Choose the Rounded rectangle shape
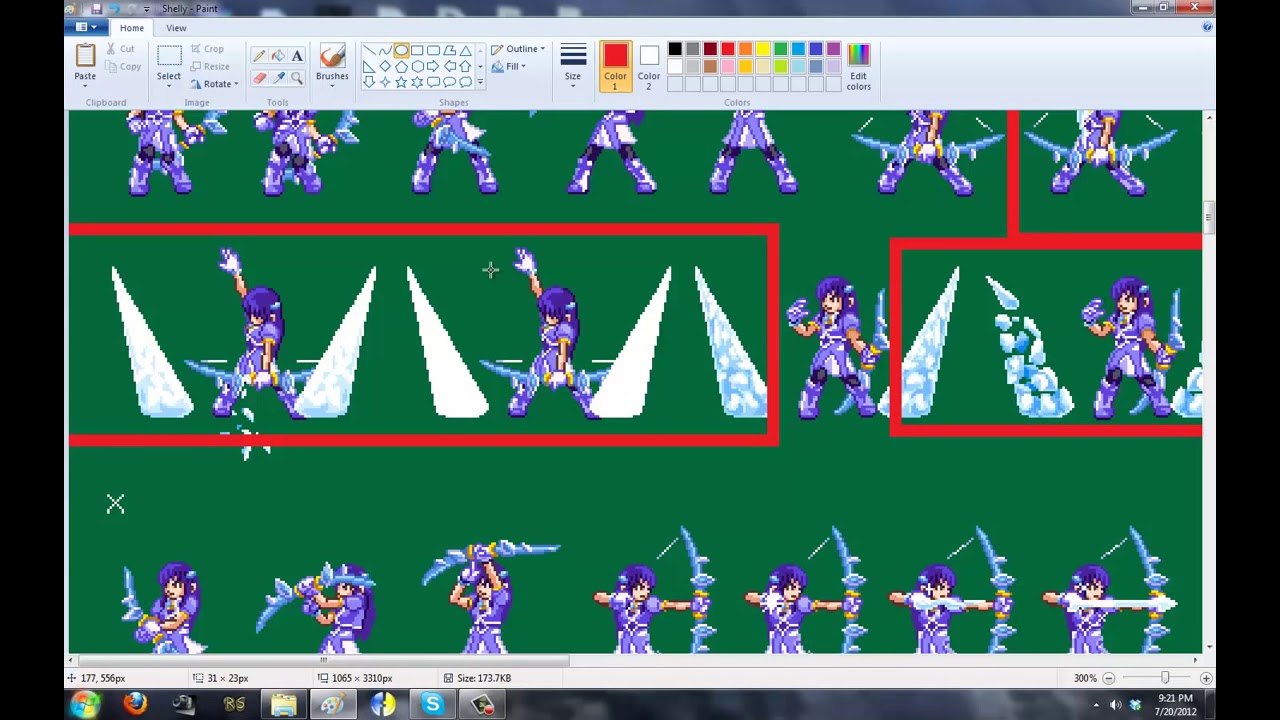Screen dimensions: 1280x720 point(433,50)
